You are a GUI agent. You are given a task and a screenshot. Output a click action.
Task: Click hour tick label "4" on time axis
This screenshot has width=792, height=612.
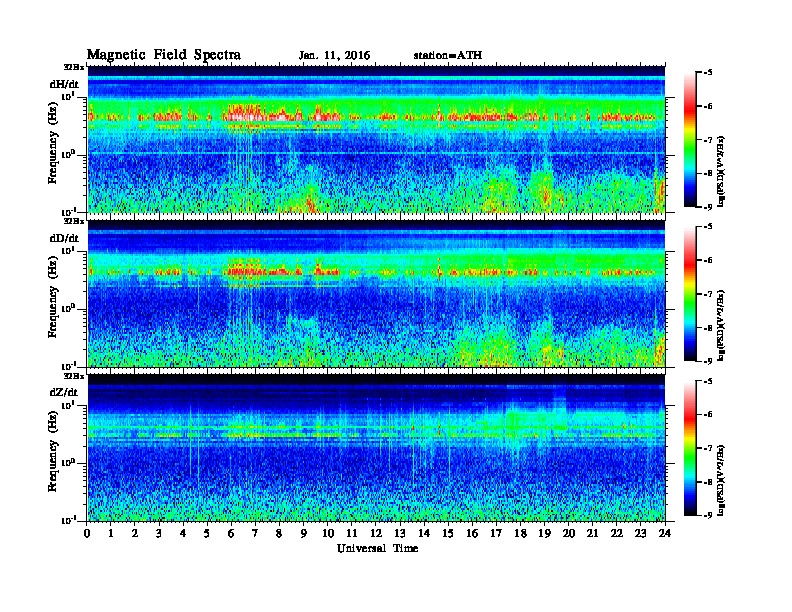pyautogui.click(x=183, y=534)
